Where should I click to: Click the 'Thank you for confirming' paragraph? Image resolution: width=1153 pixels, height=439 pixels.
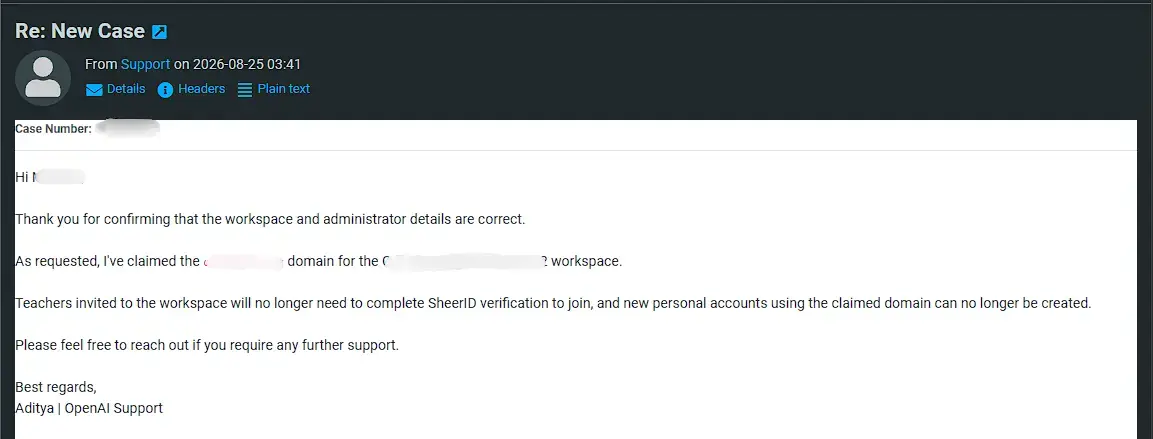pos(271,219)
